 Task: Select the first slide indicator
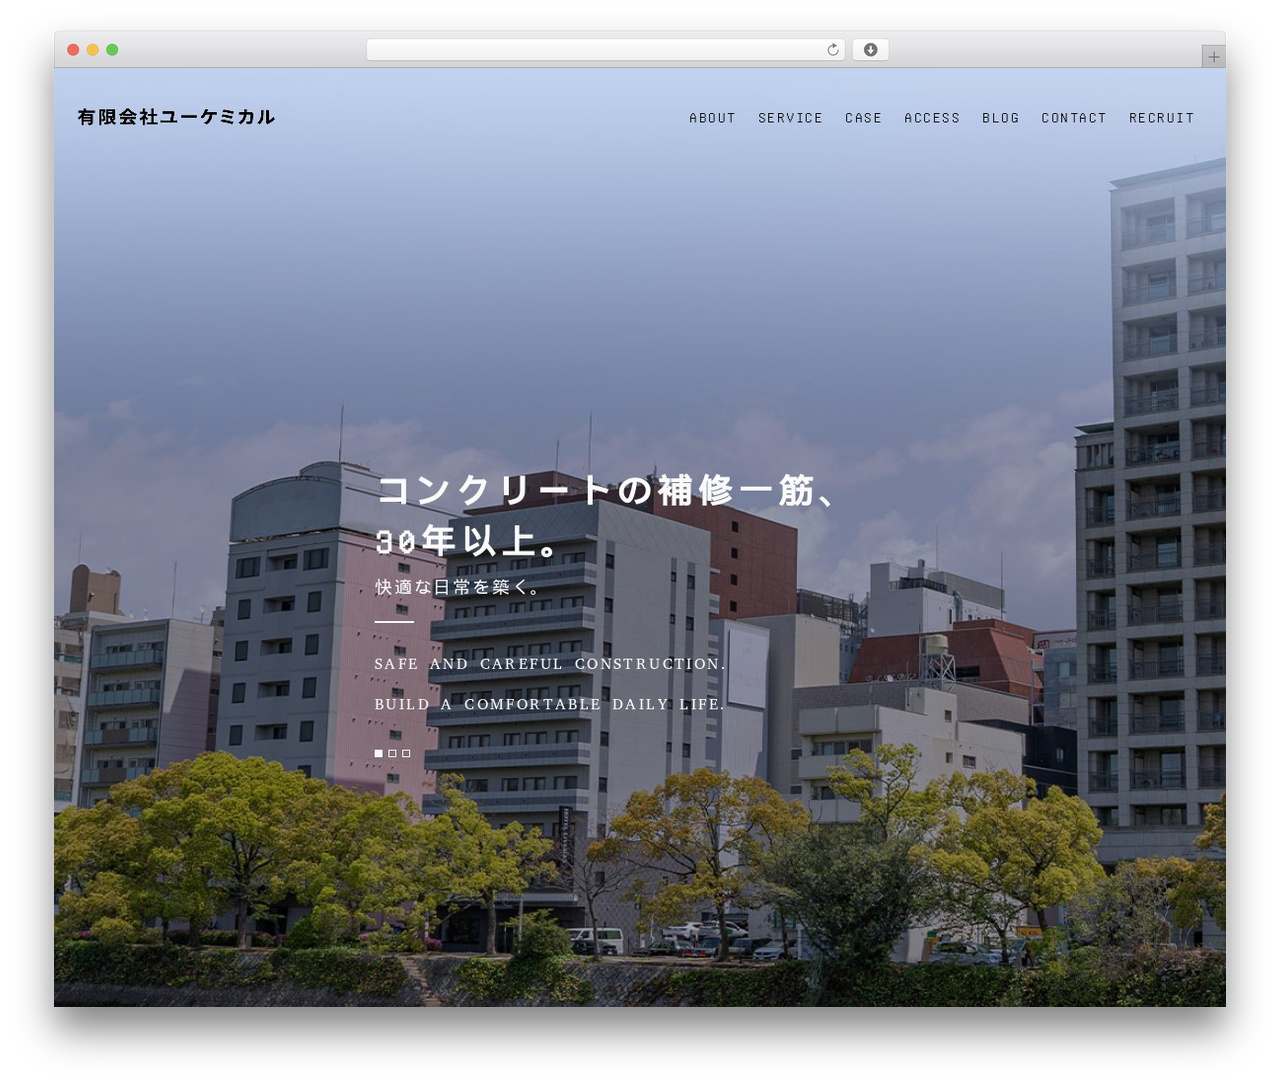point(378,753)
